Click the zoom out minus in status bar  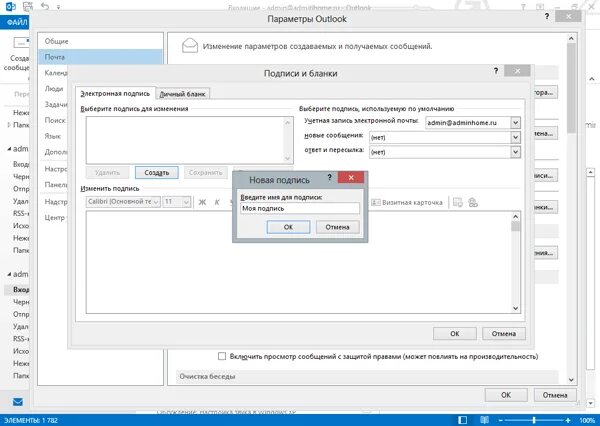point(501,420)
